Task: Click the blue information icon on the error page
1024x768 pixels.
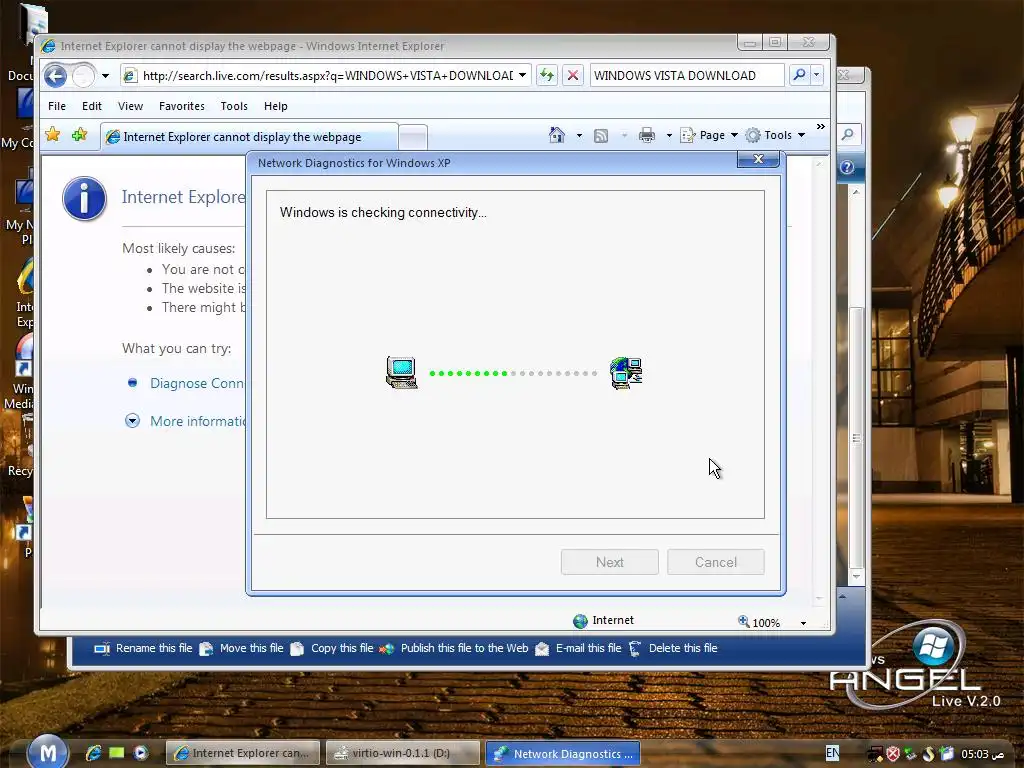Action: (x=84, y=199)
